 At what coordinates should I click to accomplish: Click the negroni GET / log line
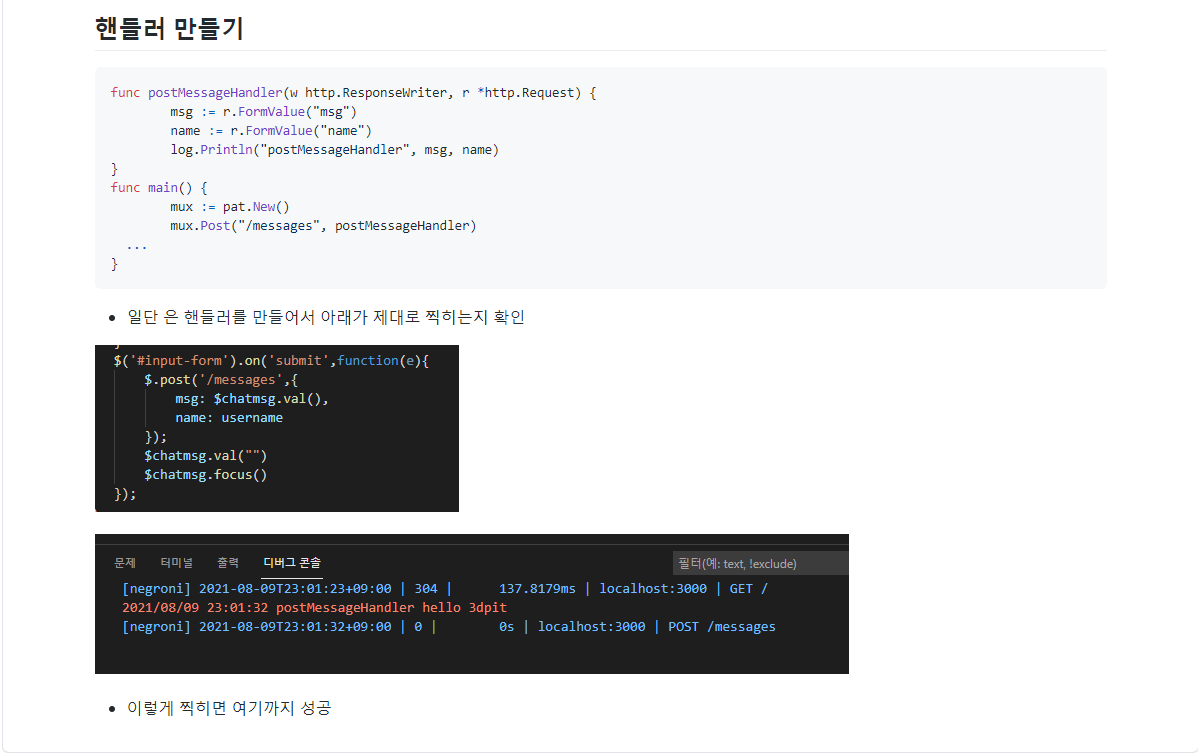click(445, 589)
